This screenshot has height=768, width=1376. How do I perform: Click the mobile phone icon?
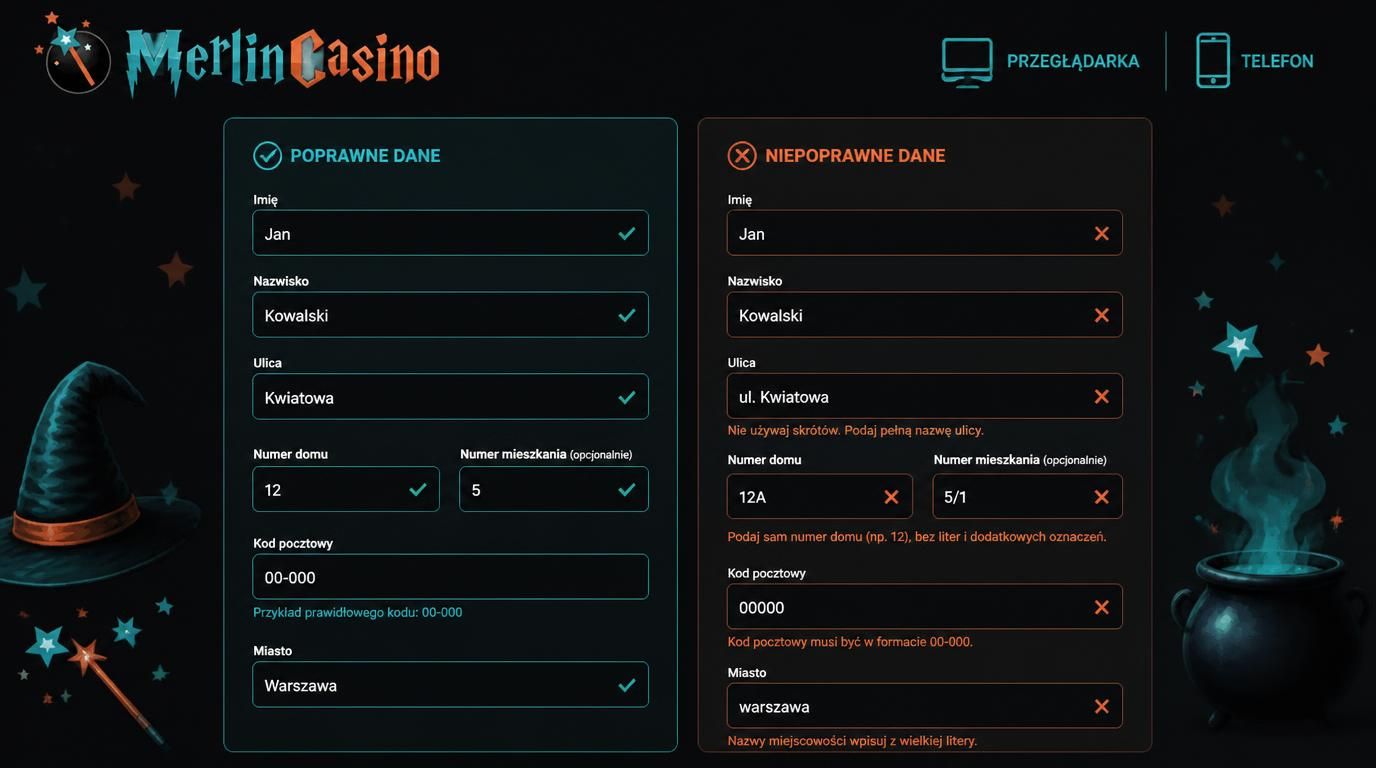point(1213,61)
